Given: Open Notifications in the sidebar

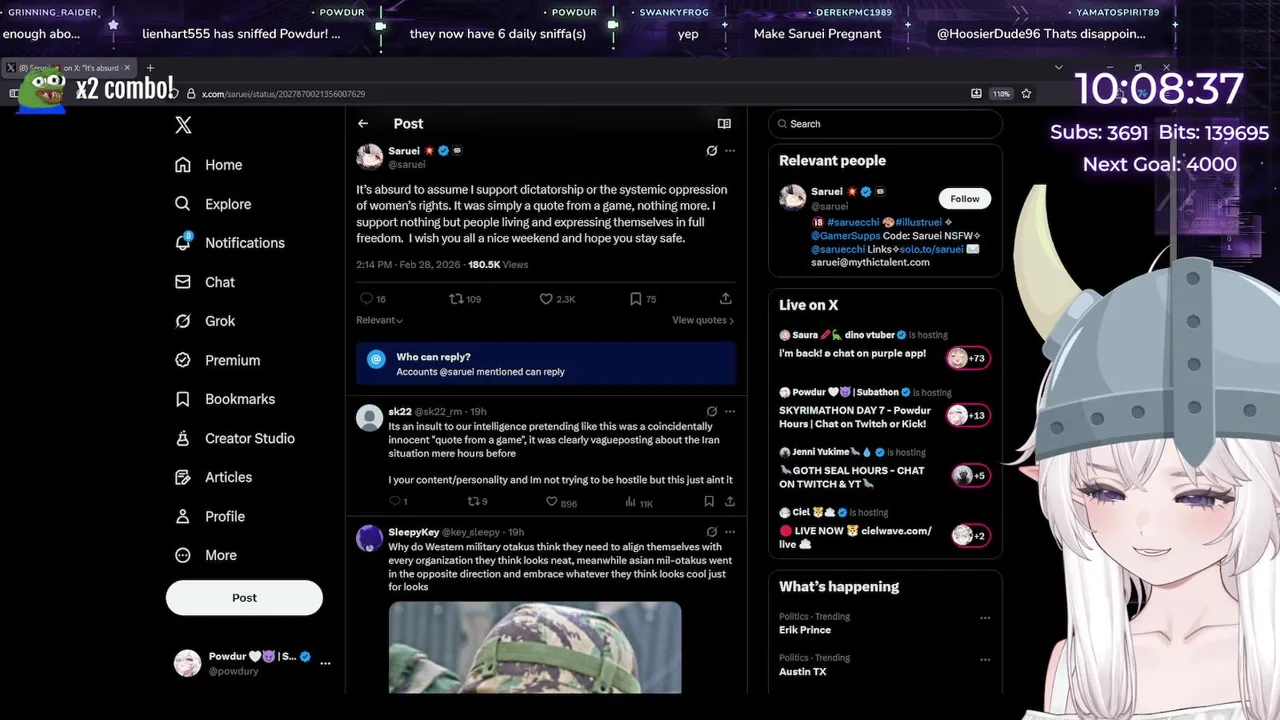Looking at the screenshot, I should [x=230, y=243].
